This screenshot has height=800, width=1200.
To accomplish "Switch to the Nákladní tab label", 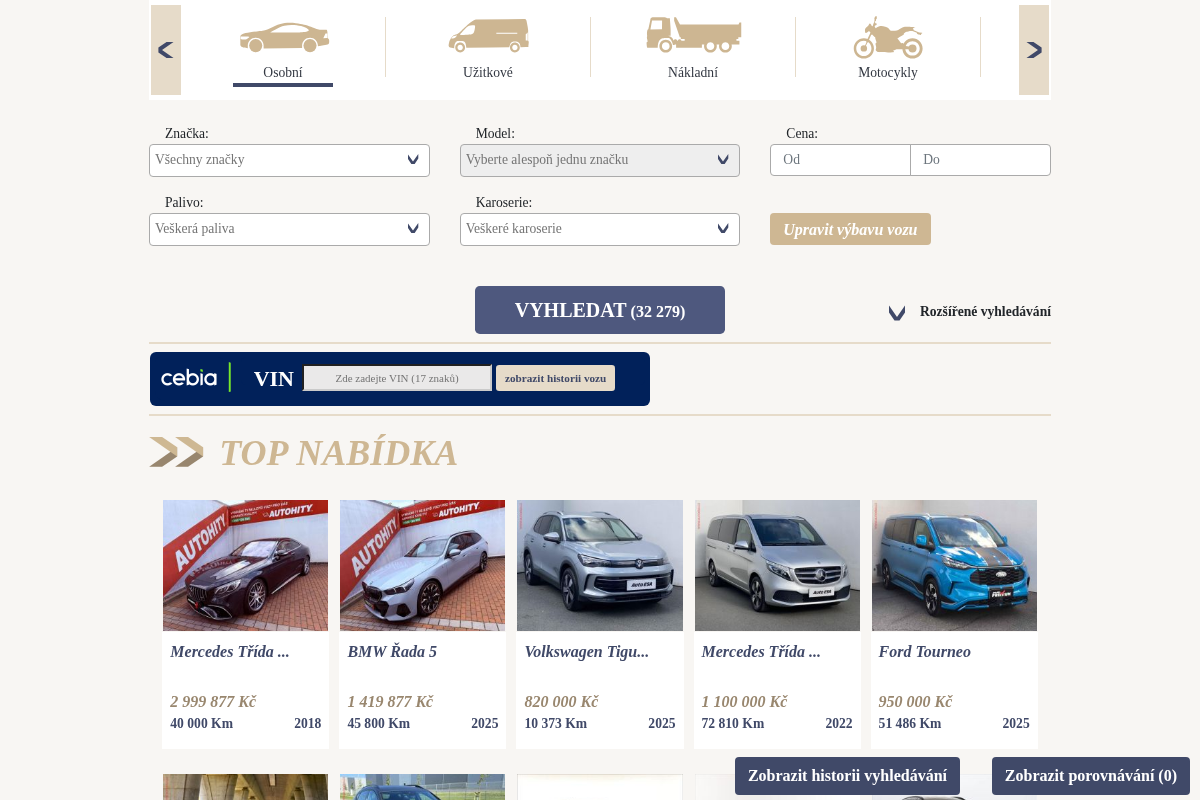I will (x=693, y=73).
